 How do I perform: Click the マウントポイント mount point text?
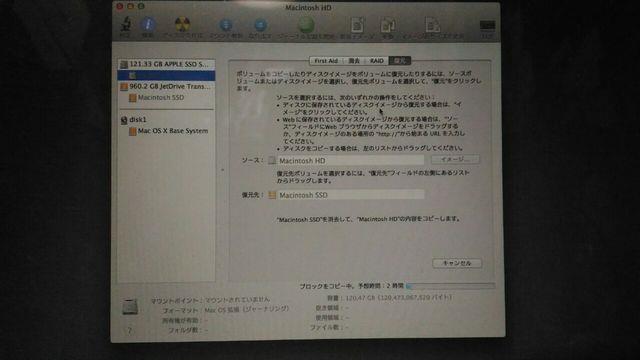pyautogui.click(x=210, y=300)
